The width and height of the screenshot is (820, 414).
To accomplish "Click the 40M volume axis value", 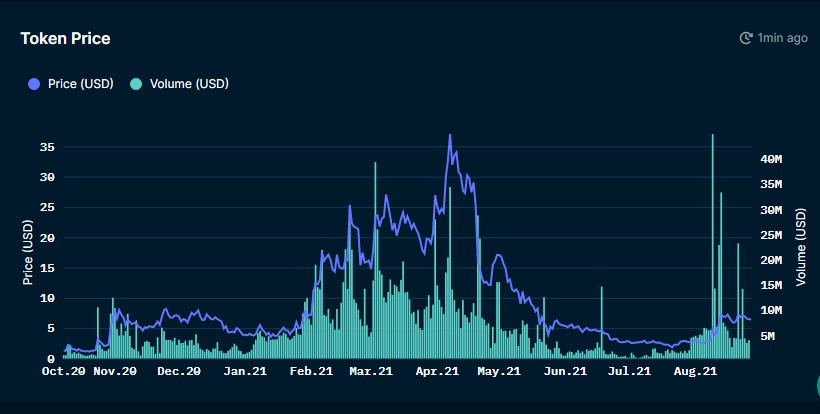I will click(771, 159).
